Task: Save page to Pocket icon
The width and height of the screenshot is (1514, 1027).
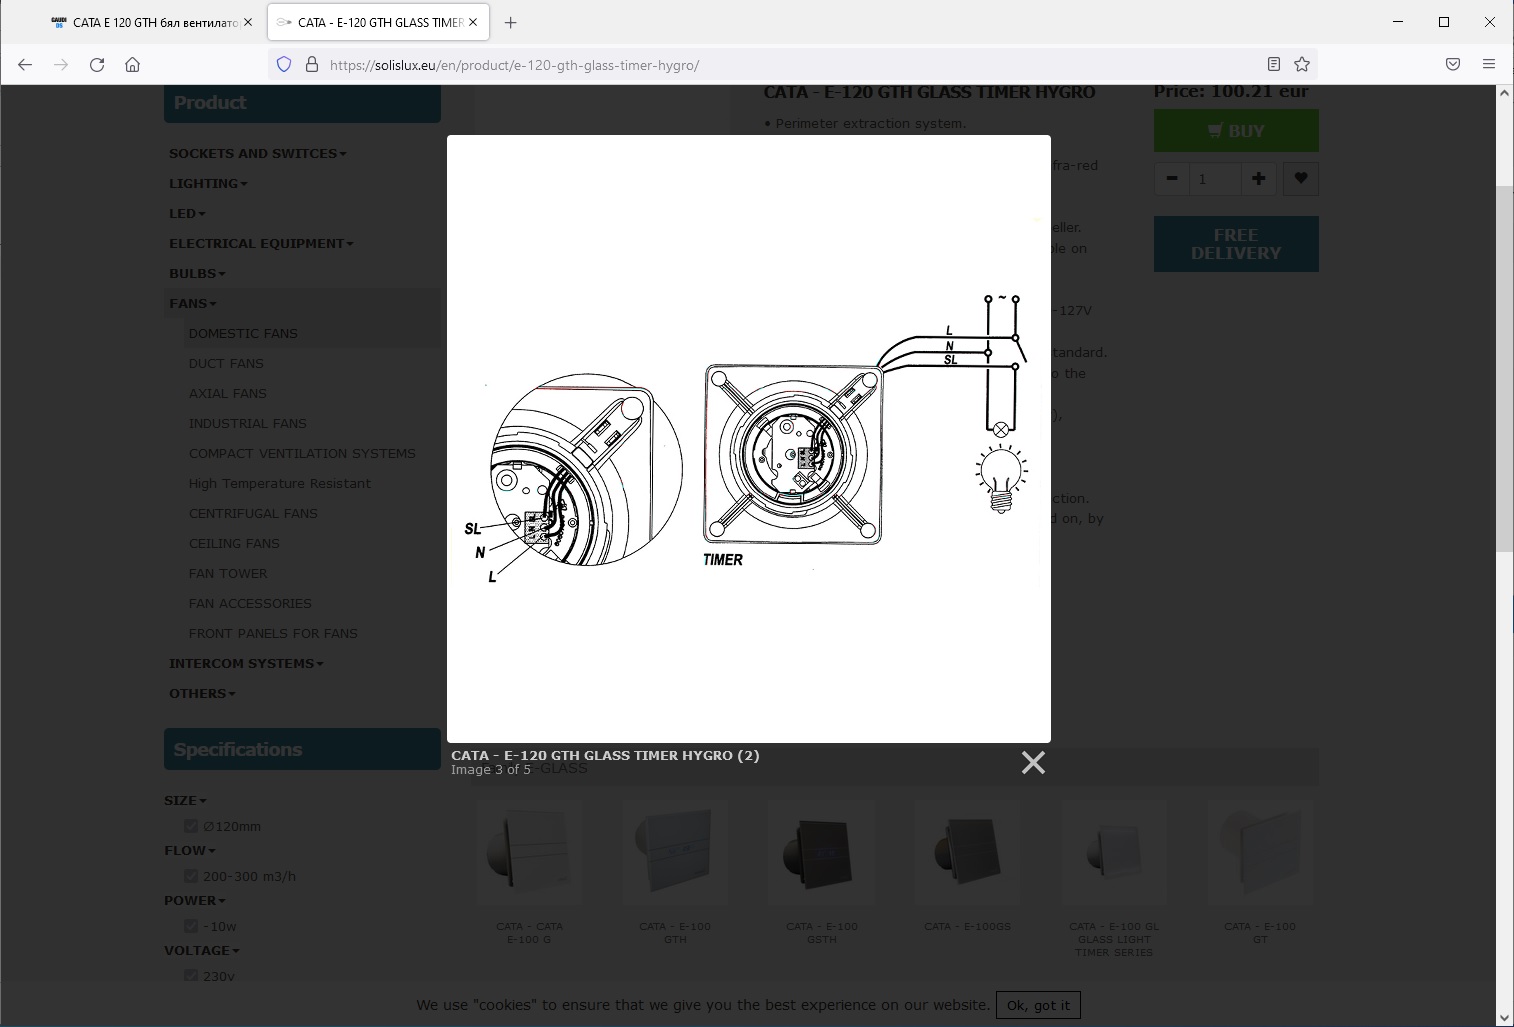Action: point(1453,65)
